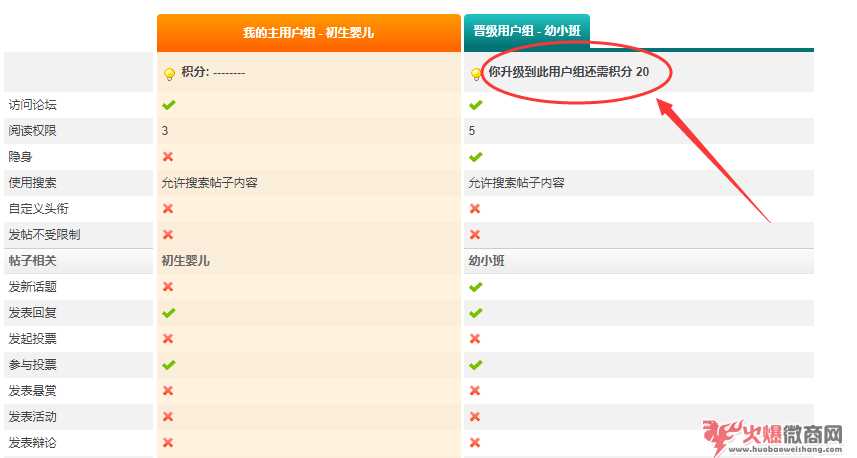
Task: Click the red cross for 自定义头衔 in the 幼小班 column
Action: point(475,209)
